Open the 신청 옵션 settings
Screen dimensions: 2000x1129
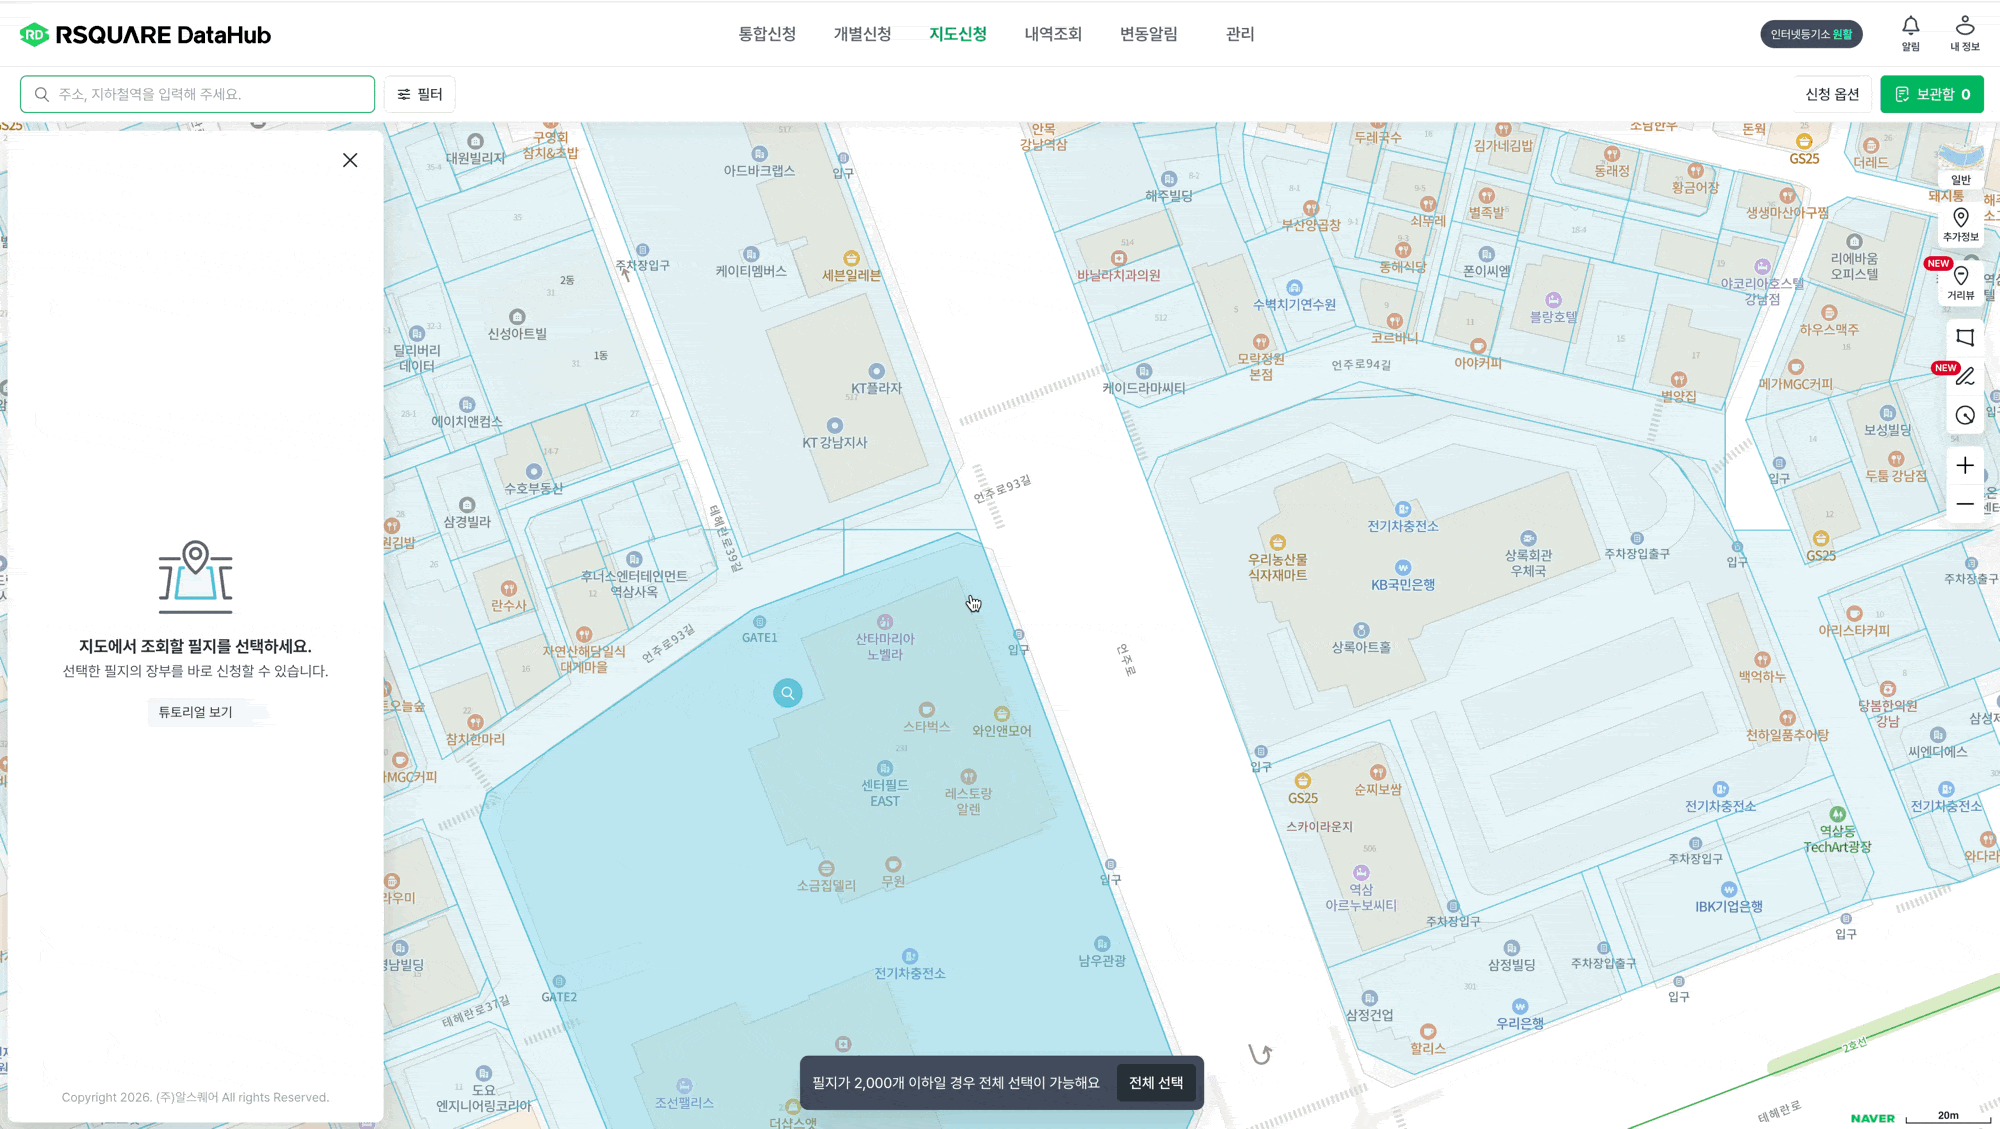point(1832,94)
